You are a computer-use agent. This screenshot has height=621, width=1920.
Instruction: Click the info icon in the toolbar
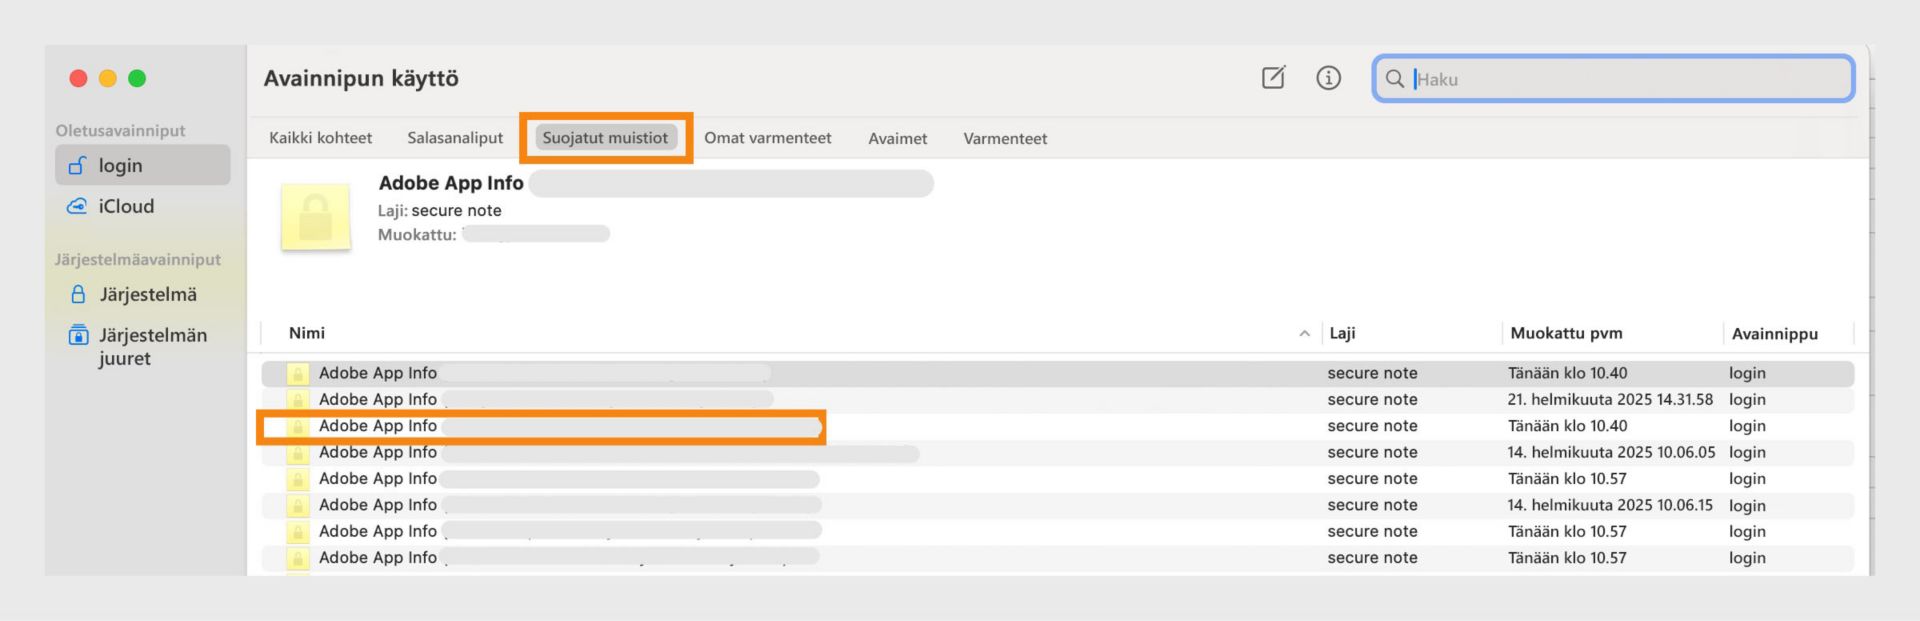click(1328, 78)
